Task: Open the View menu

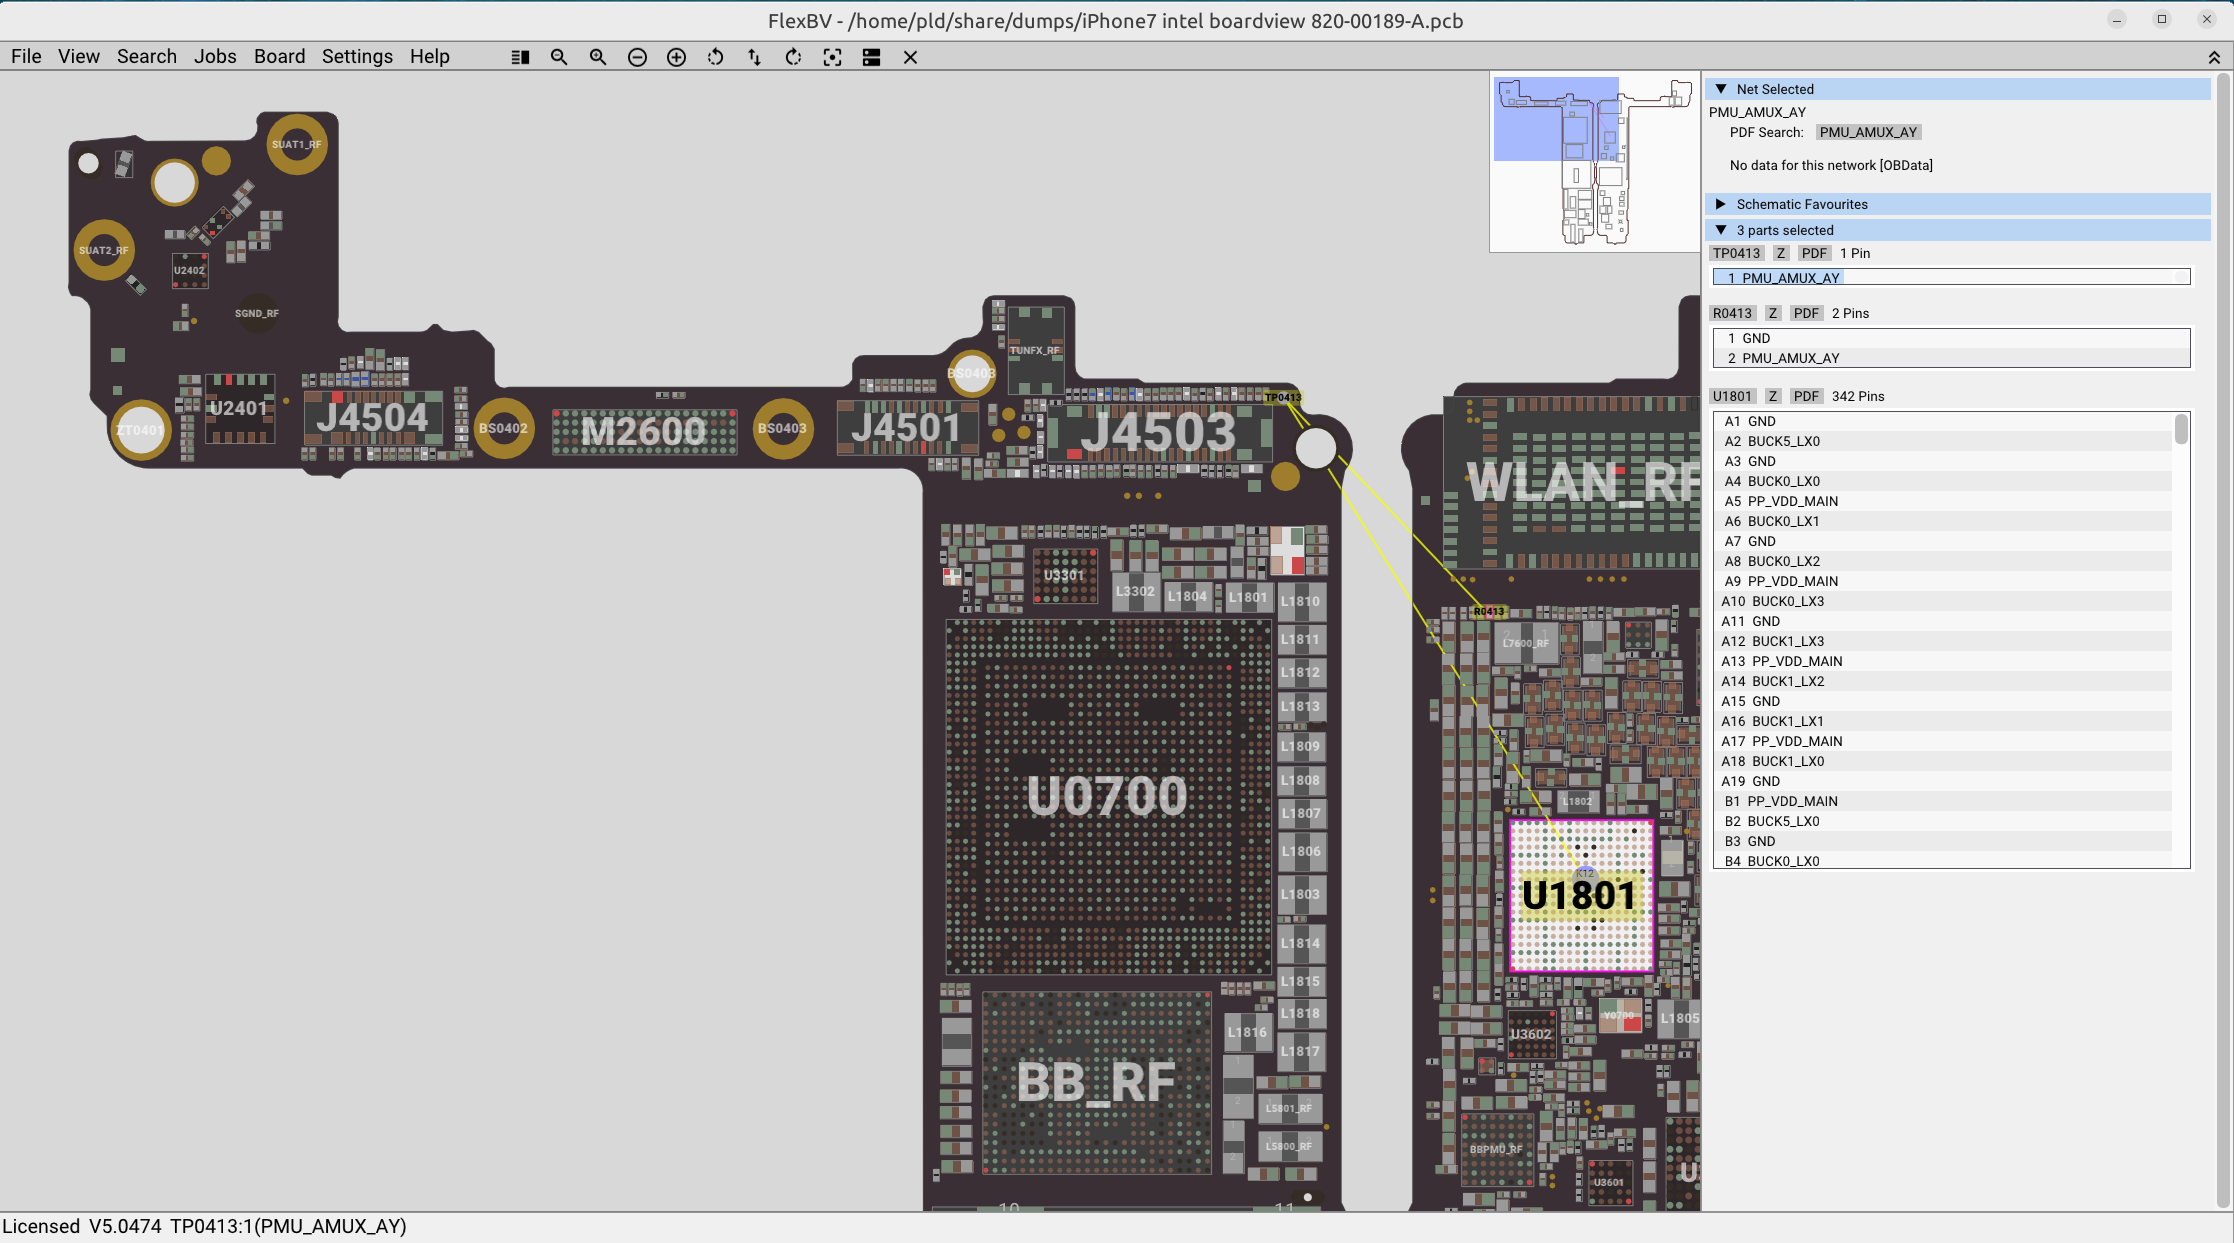Action: pyautogui.click(x=79, y=57)
